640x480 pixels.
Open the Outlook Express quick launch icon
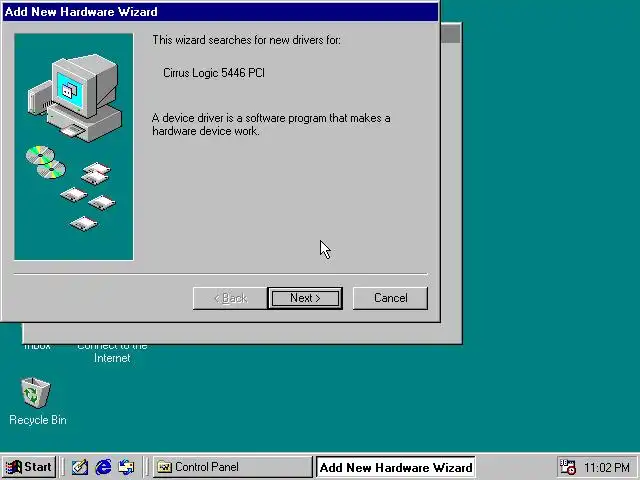[x=126, y=467]
